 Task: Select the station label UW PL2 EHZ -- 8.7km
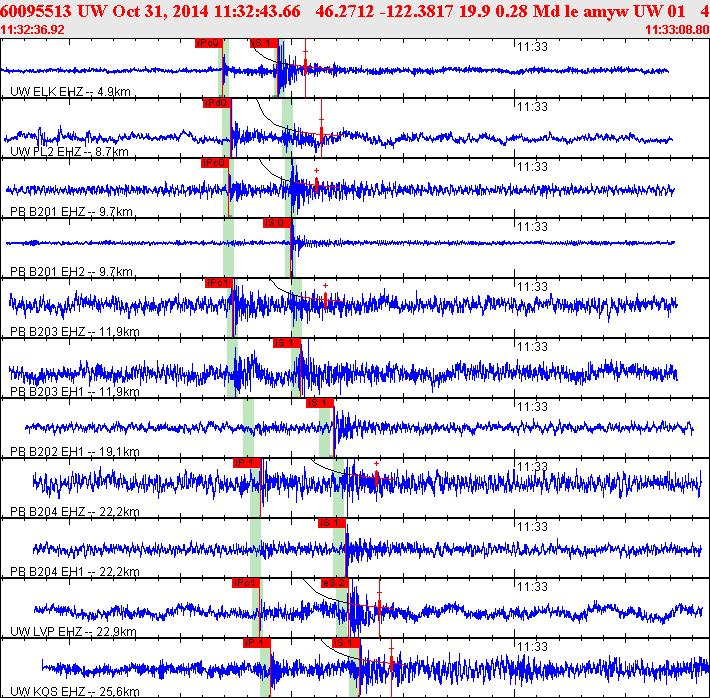[x=69, y=152]
